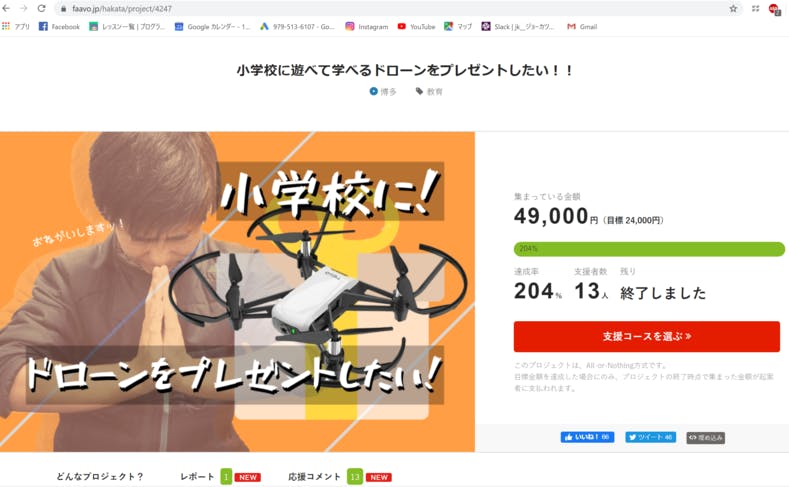Click the green 204% progress bar
This screenshot has width=789, height=487.
pos(649,249)
